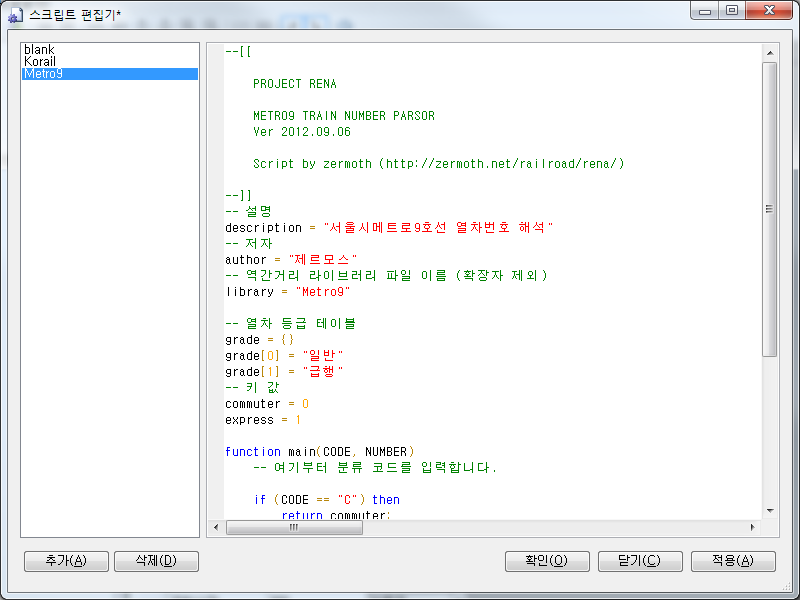Click the function main(CODE, NUMBER) line
Viewport: 800px width, 600px height.
click(x=319, y=452)
